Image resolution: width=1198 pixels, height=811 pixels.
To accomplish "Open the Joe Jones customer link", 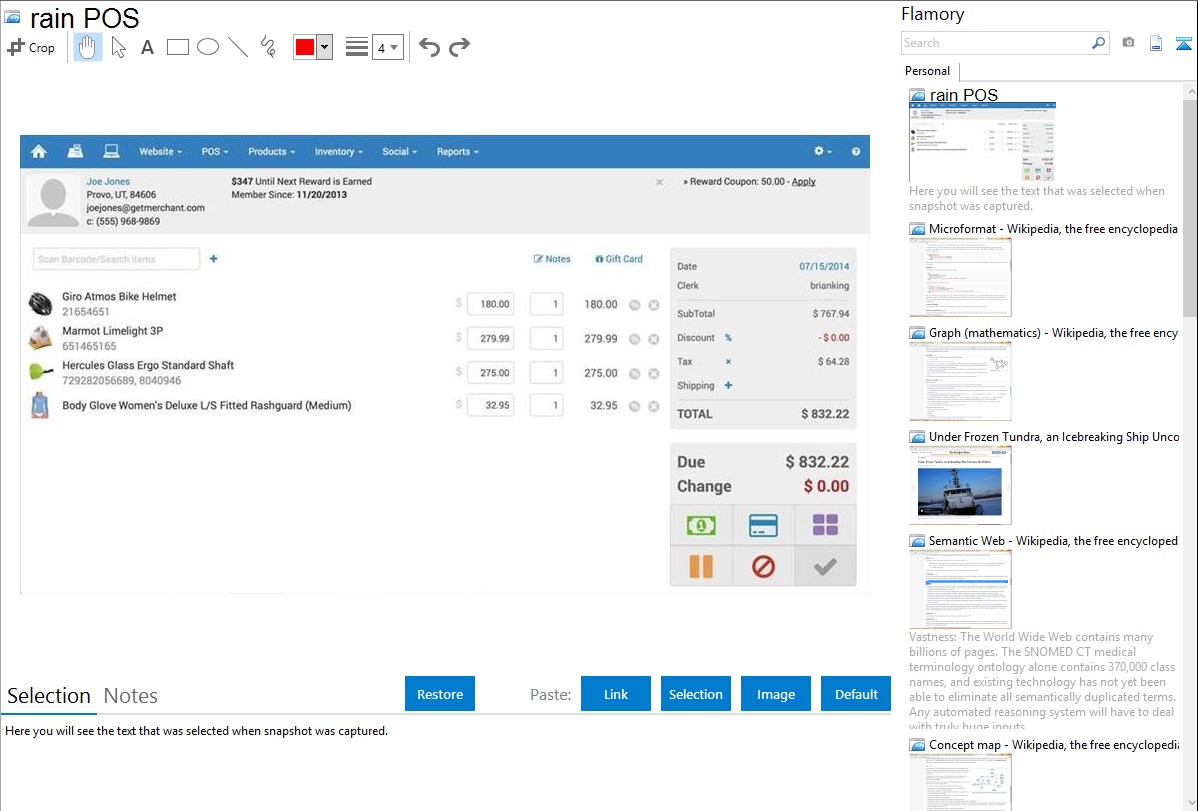I will [108, 182].
